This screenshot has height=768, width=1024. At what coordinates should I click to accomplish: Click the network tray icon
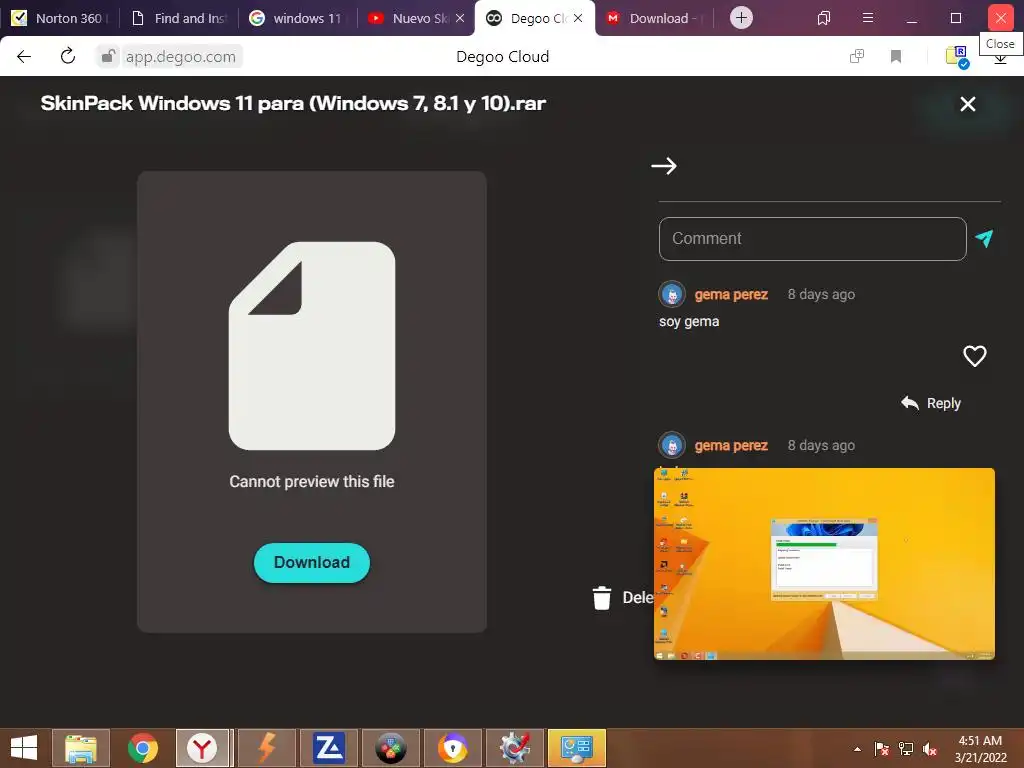pos(906,749)
